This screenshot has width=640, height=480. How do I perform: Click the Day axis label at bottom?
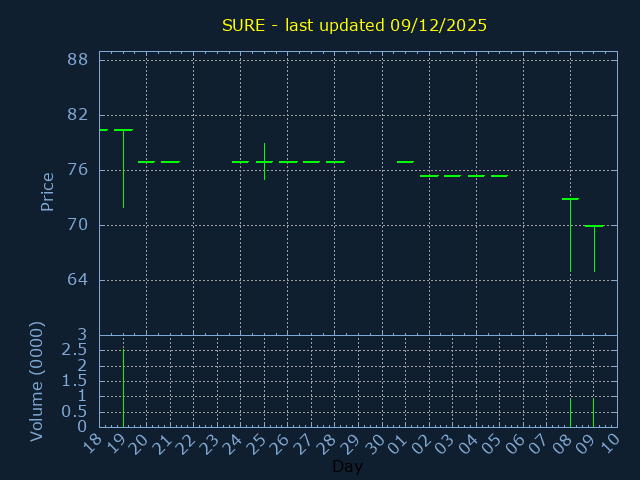tap(347, 466)
